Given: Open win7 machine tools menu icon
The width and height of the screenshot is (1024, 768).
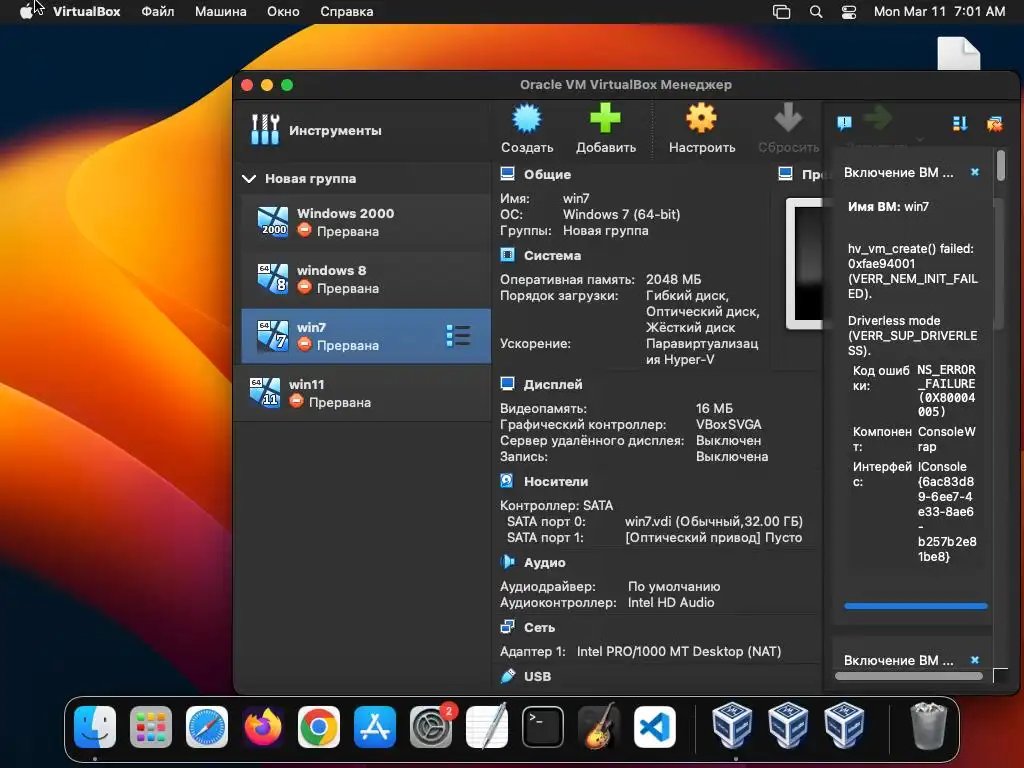Looking at the screenshot, I should point(458,336).
